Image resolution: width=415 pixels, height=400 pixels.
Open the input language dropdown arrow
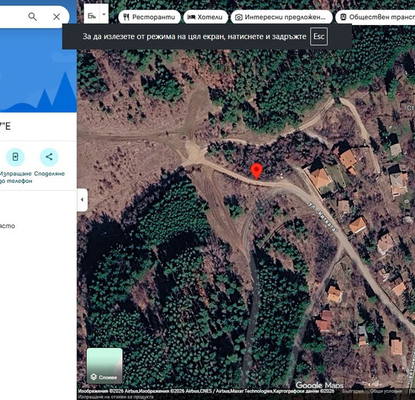[104, 14]
